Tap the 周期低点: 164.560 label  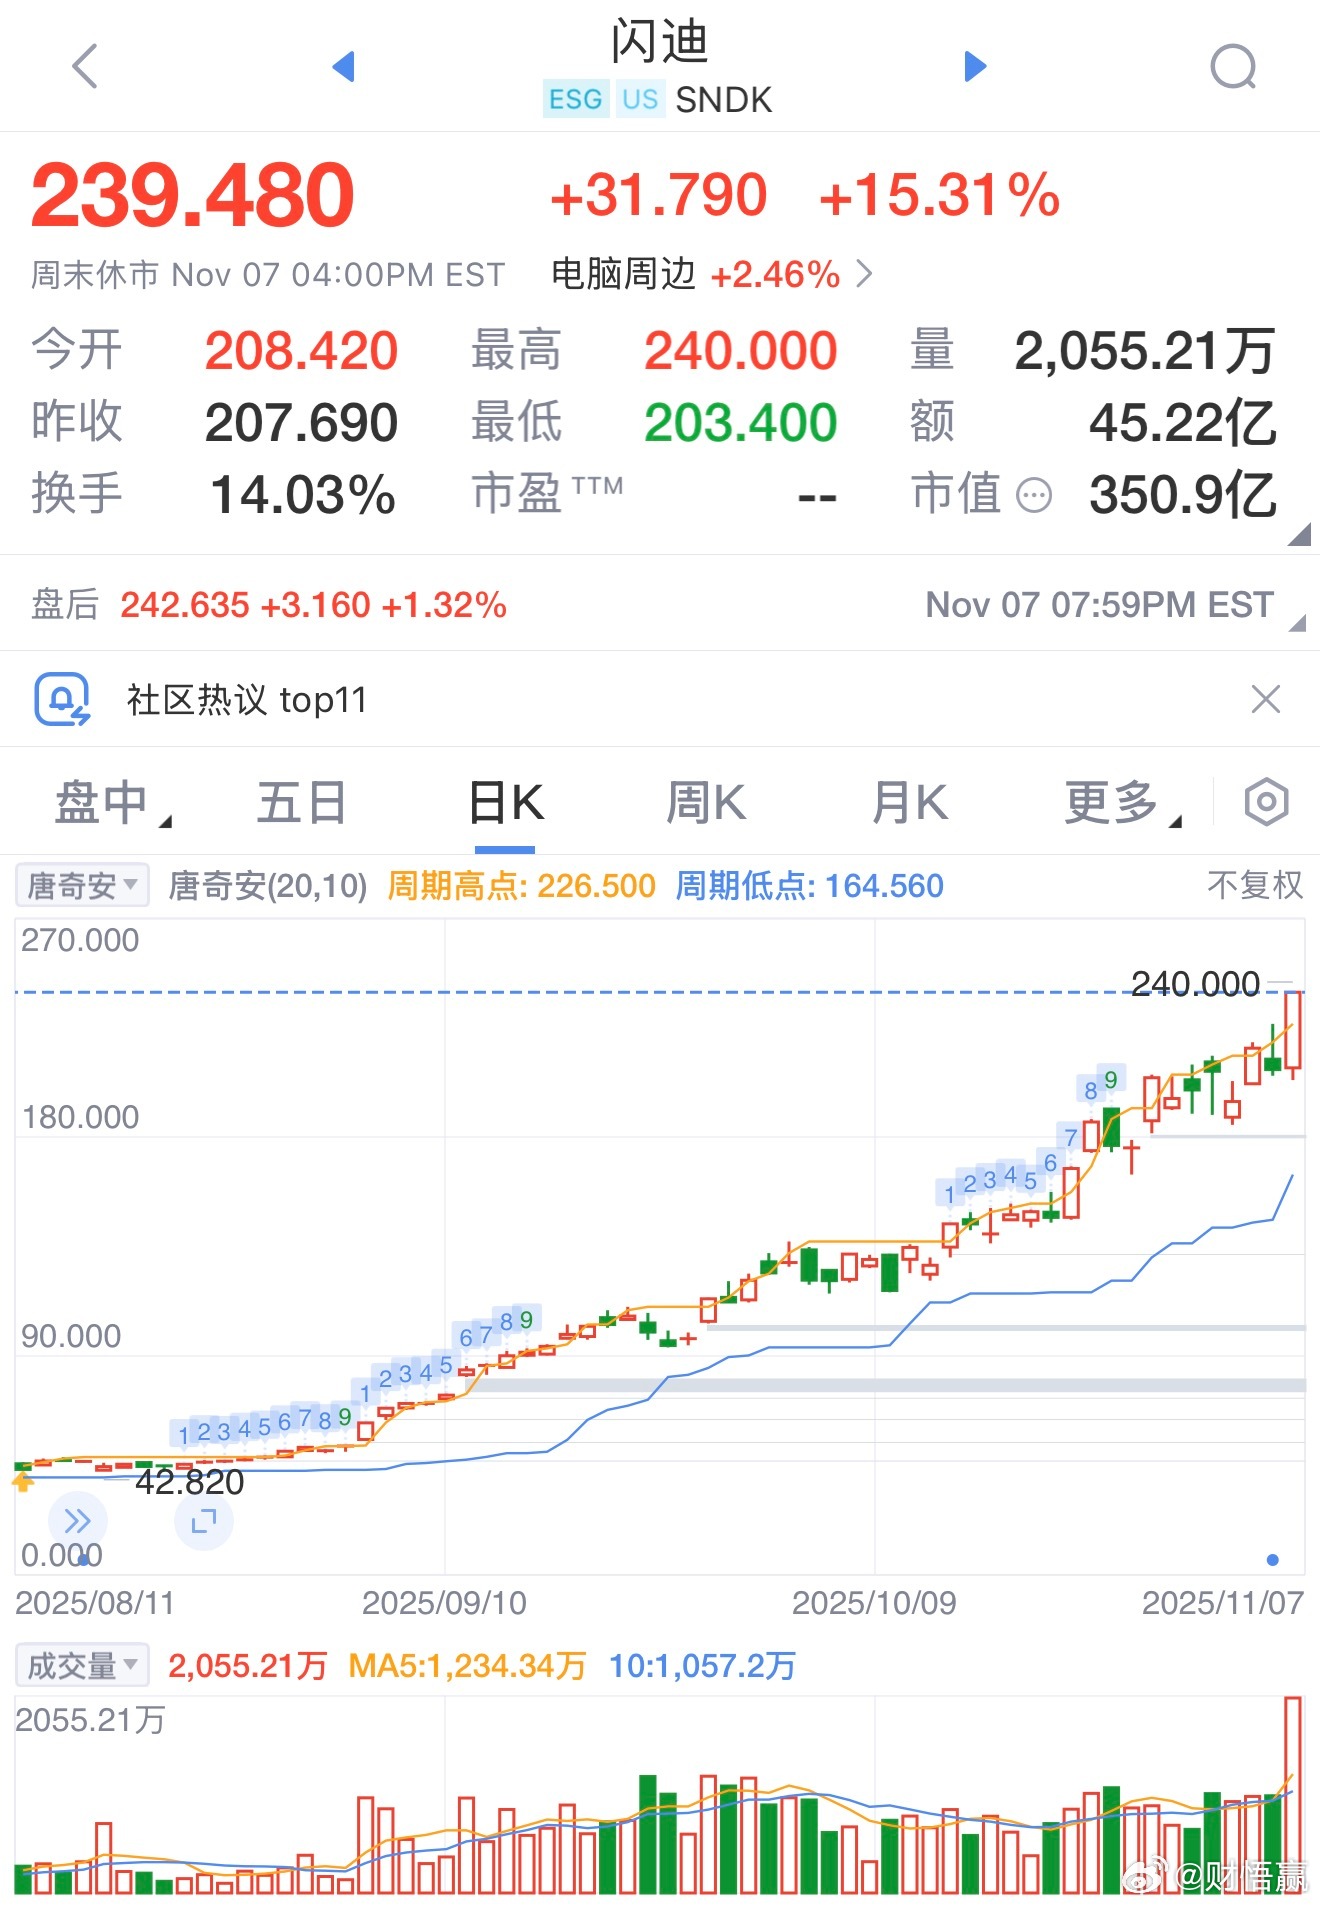809,885
